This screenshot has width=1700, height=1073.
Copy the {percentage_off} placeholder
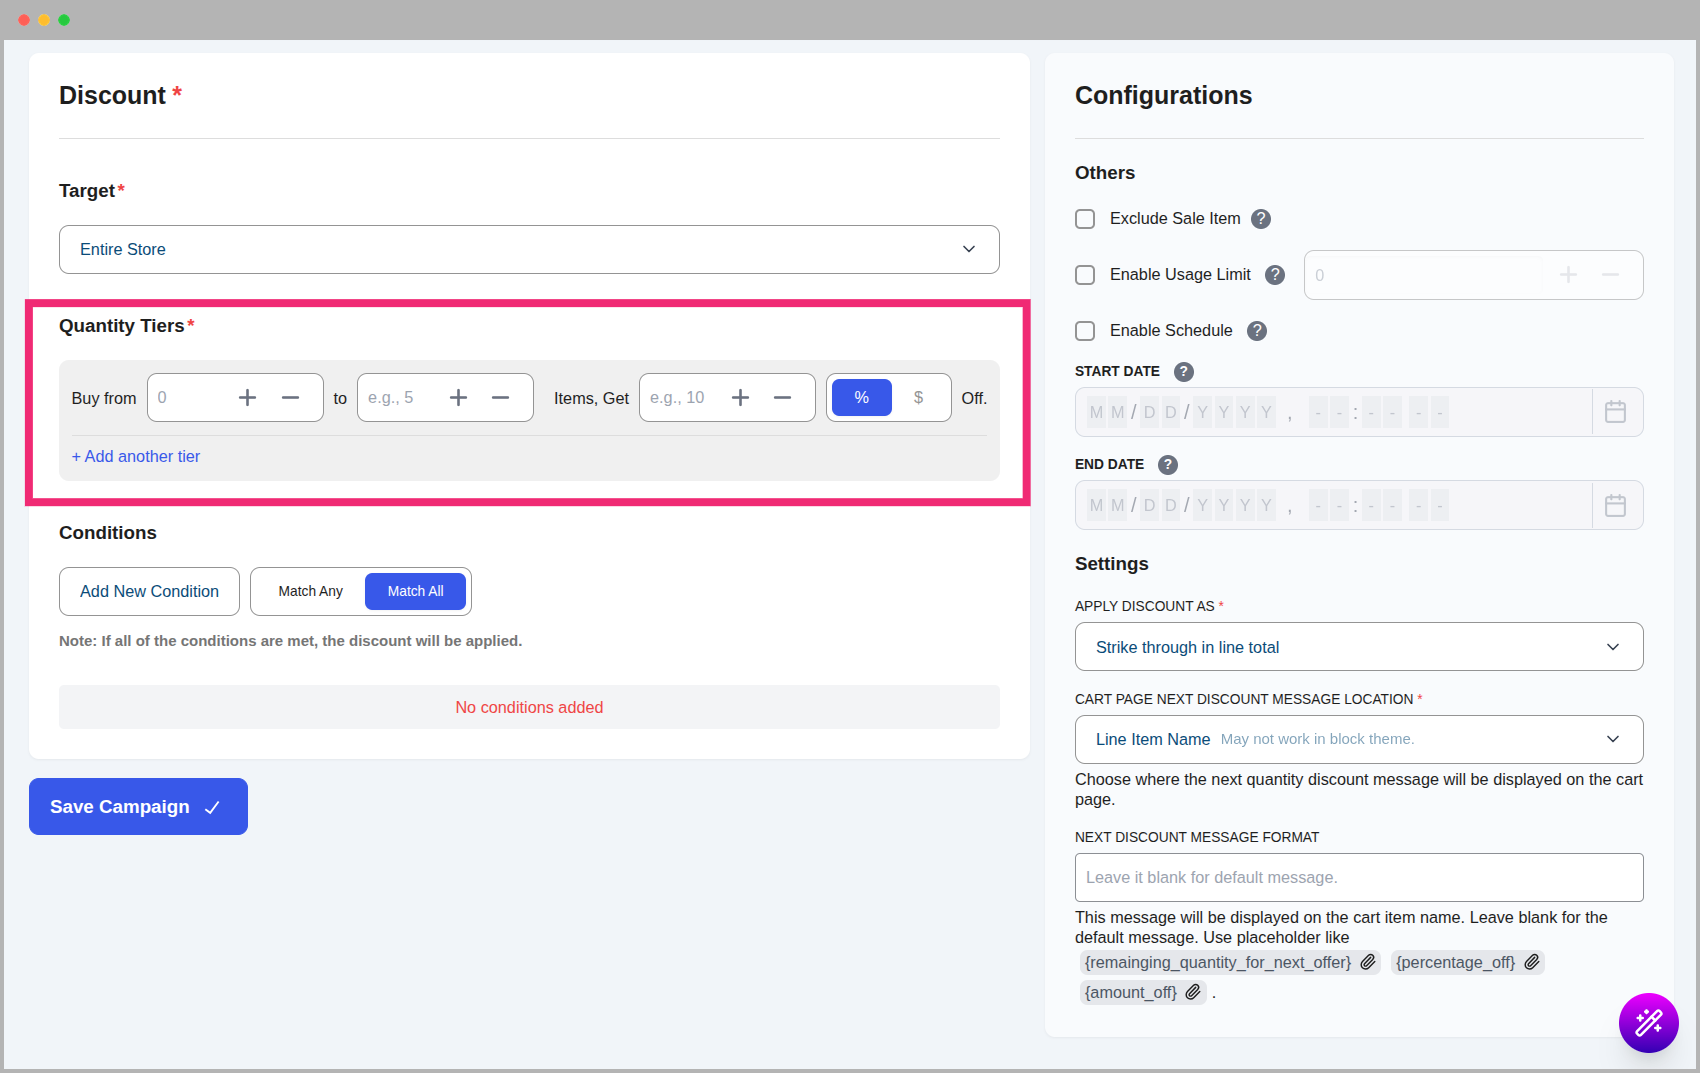point(1532,962)
